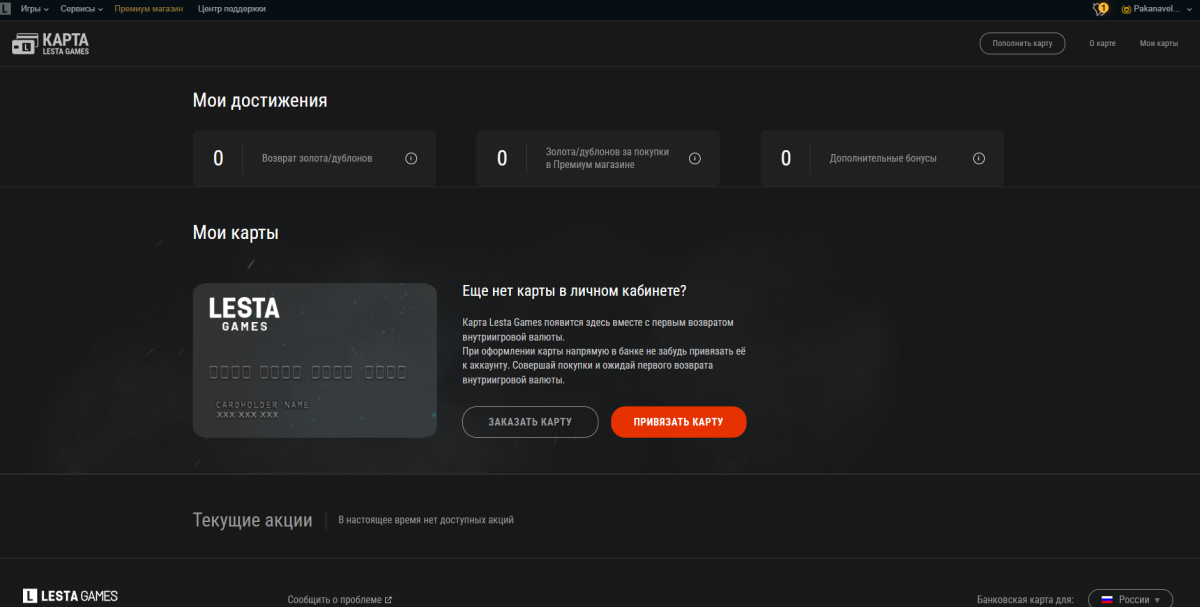Image resolution: width=1200 pixels, height=607 pixels.
Task: Open Центр поддержки link
Action: [x=231, y=8]
